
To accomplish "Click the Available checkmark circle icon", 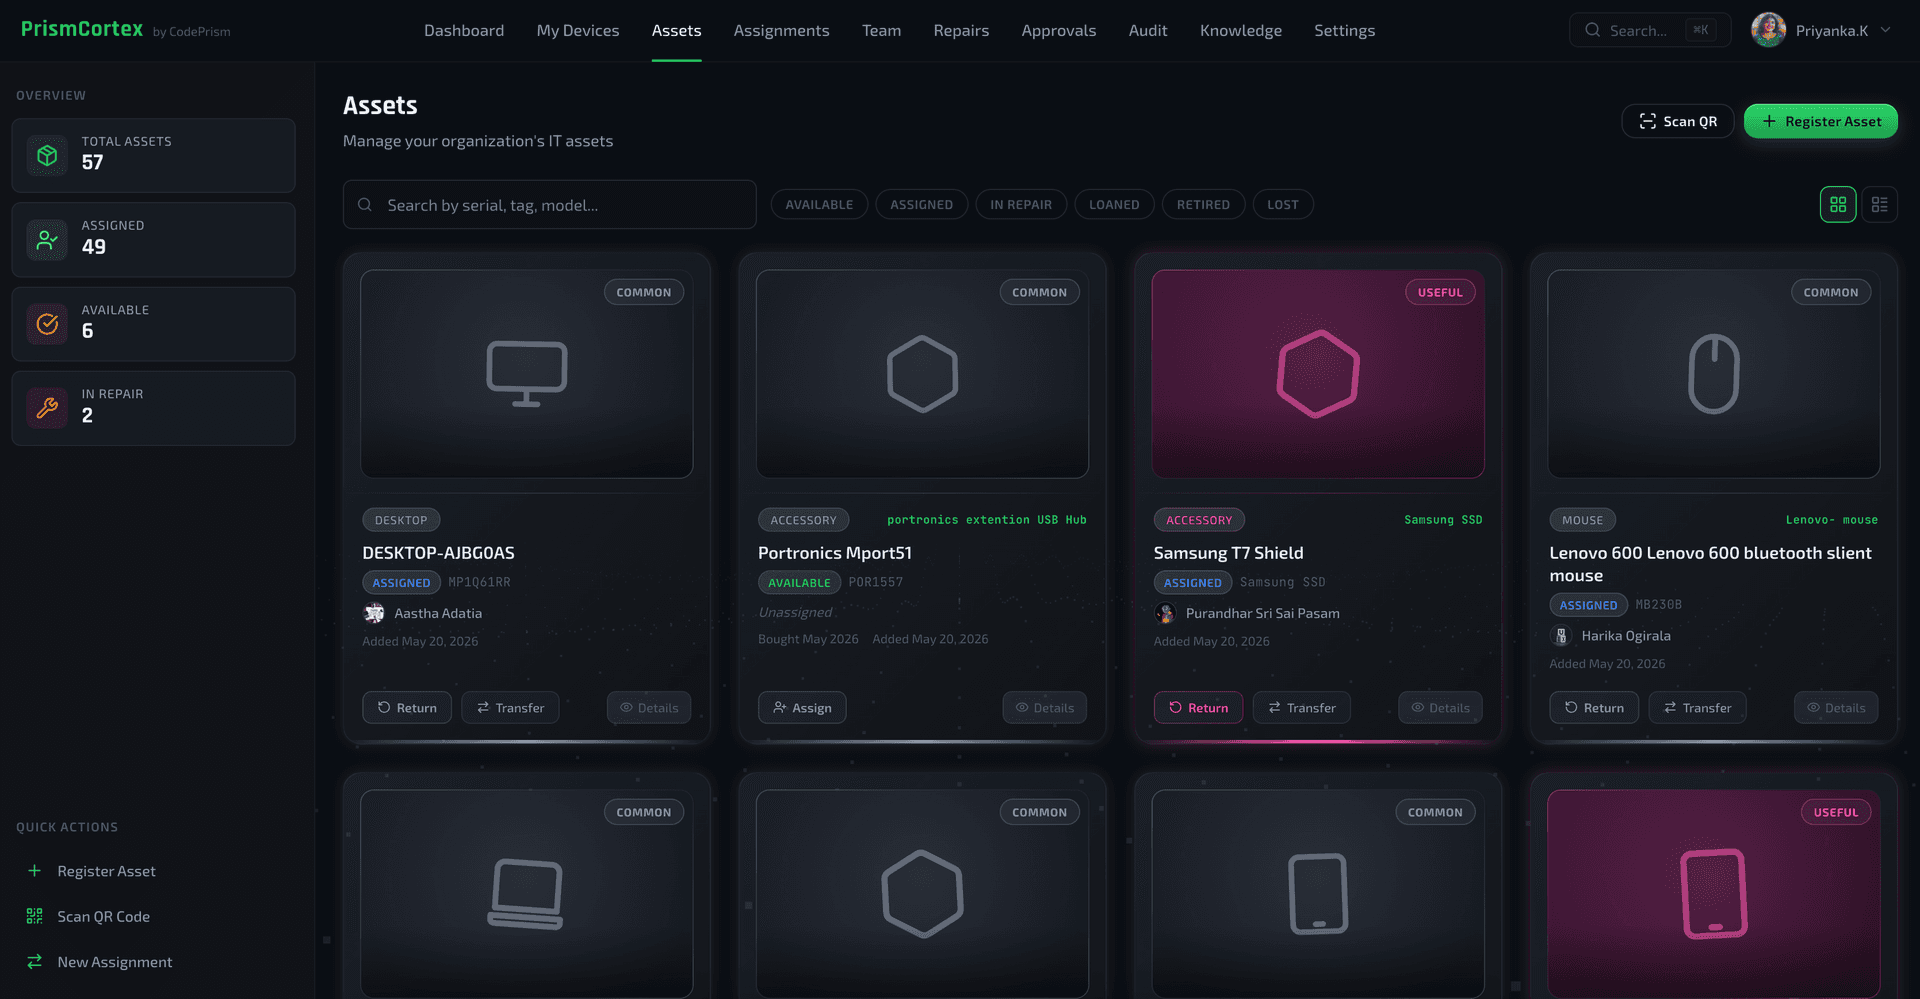I will 47,324.
